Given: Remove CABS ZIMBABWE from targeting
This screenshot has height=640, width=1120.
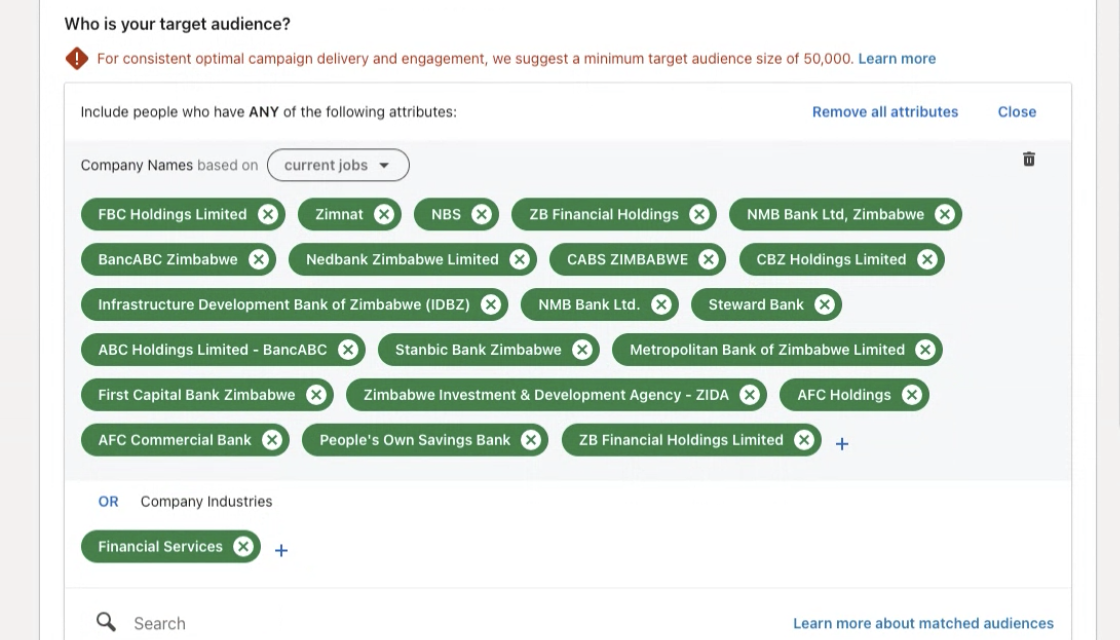Looking at the screenshot, I should click(x=709, y=260).
